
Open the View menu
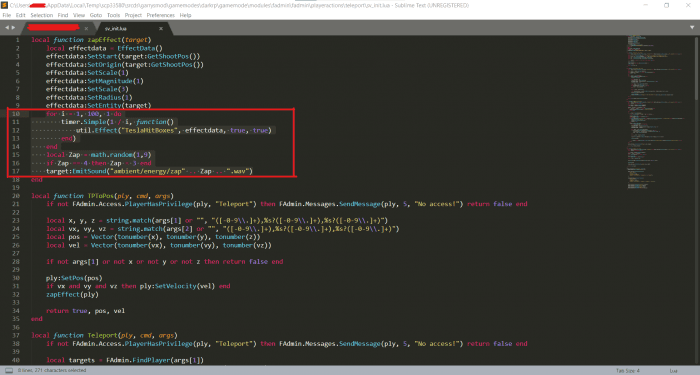point(79,15)
